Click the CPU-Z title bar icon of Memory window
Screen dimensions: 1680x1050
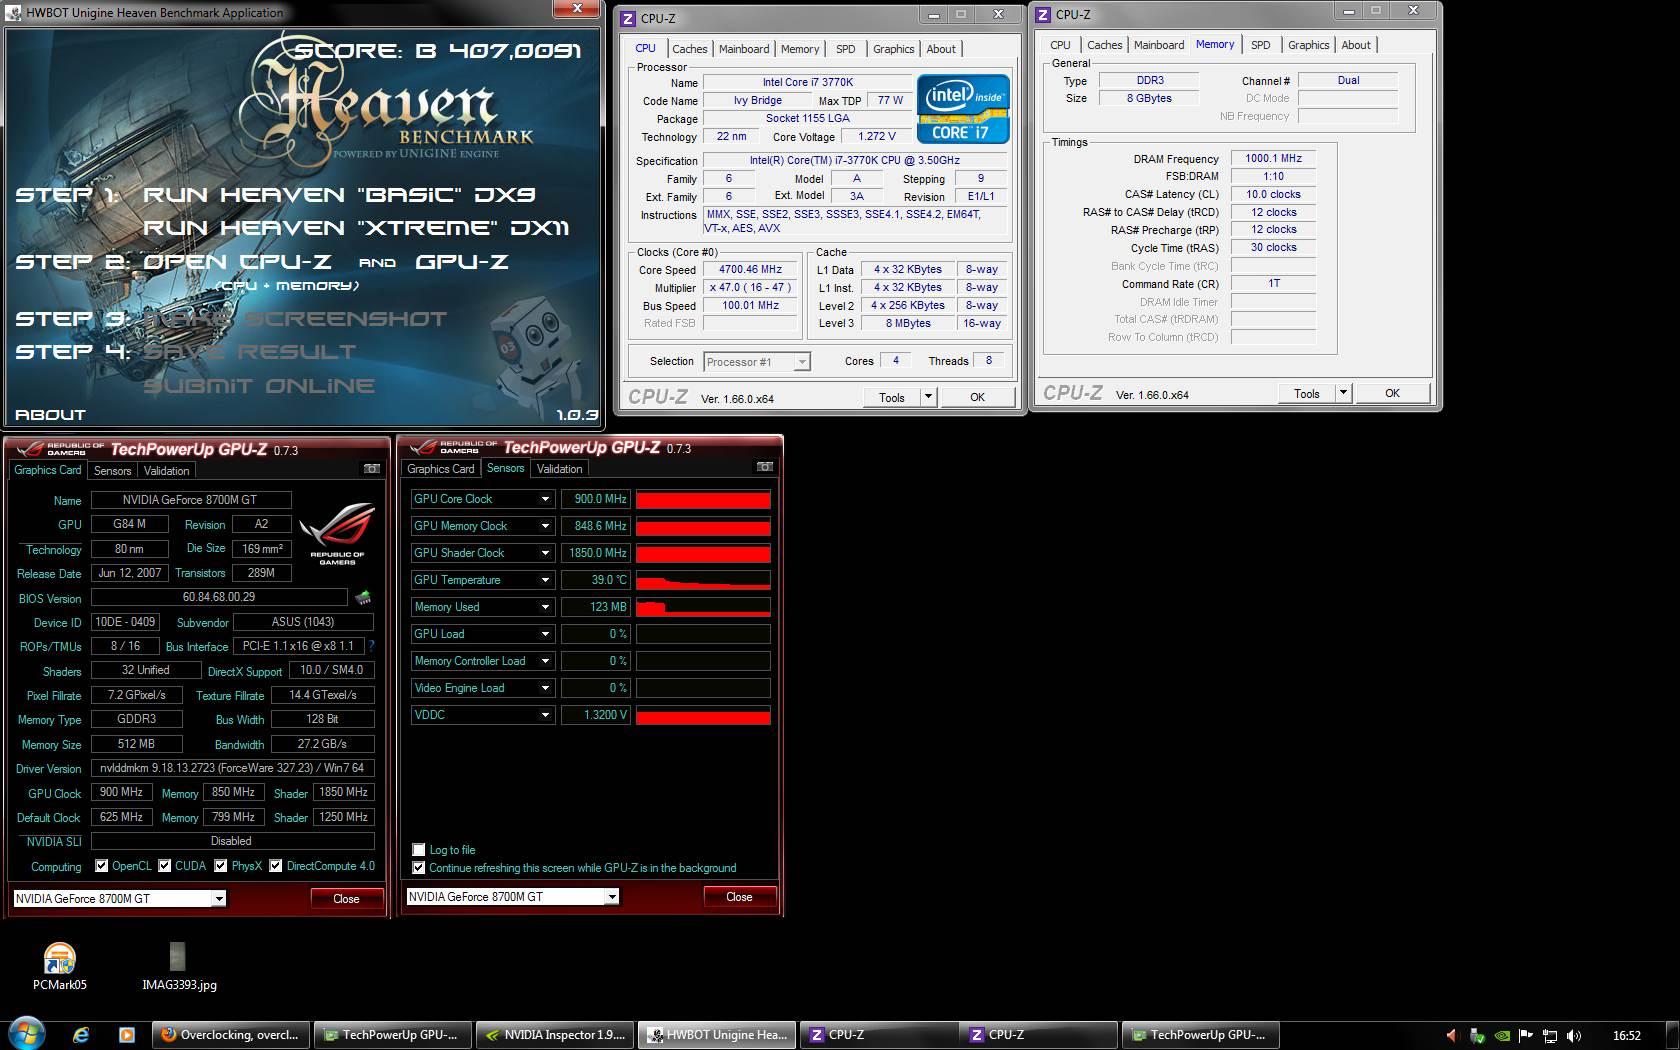[1043, 14]
